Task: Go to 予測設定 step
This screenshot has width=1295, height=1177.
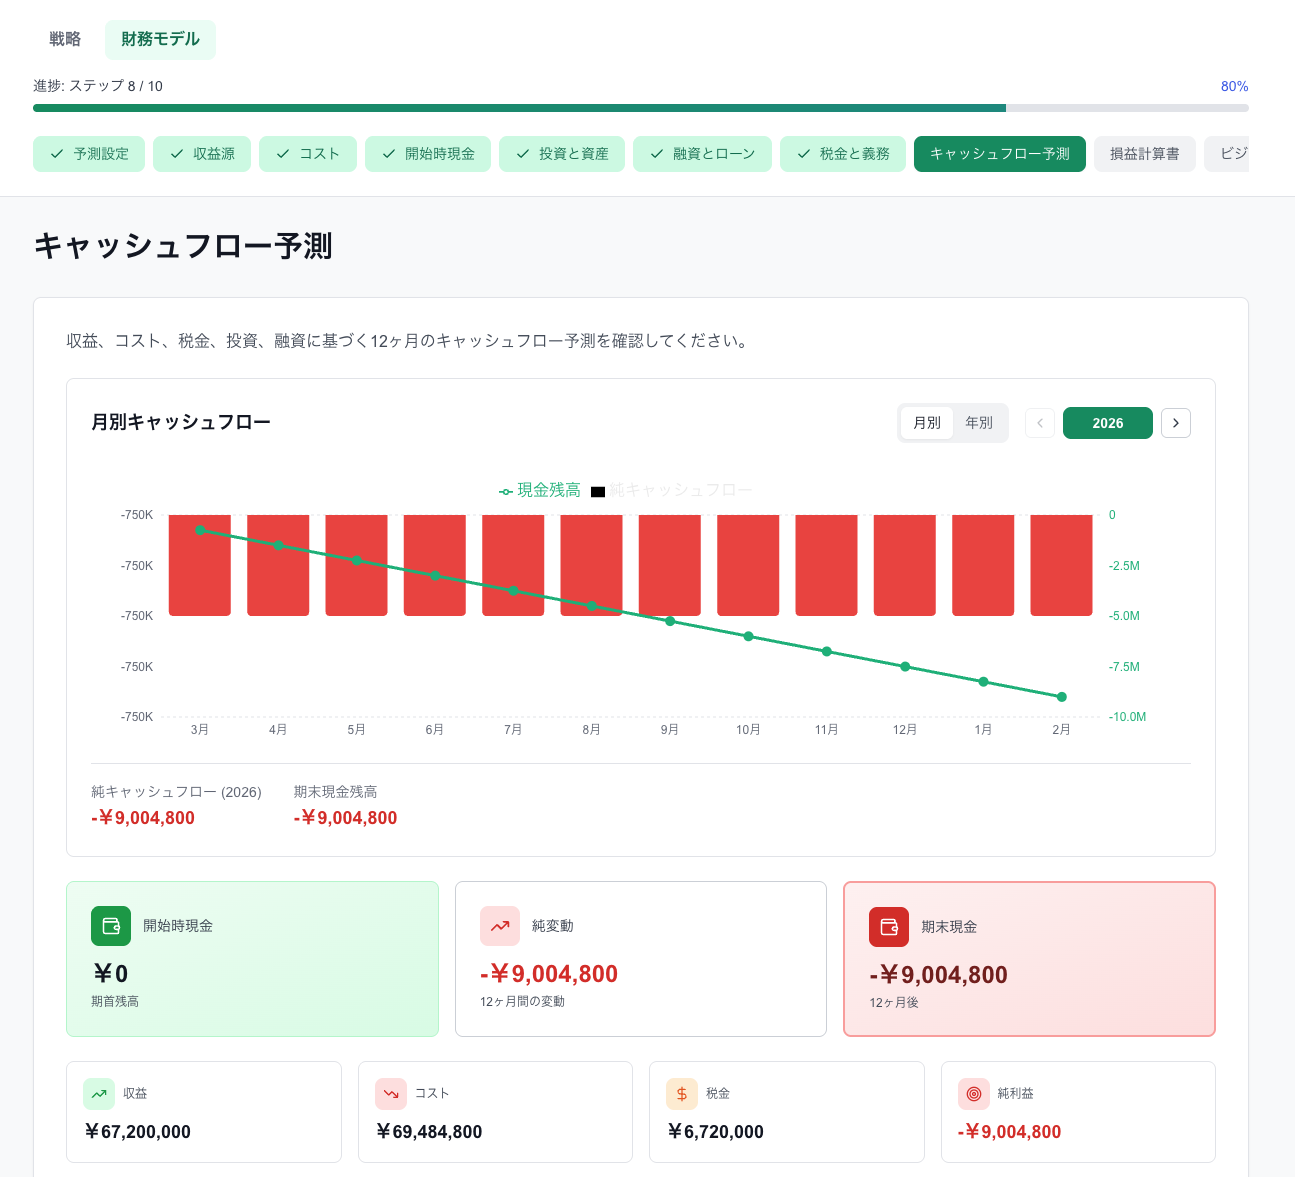Action: 89,154
